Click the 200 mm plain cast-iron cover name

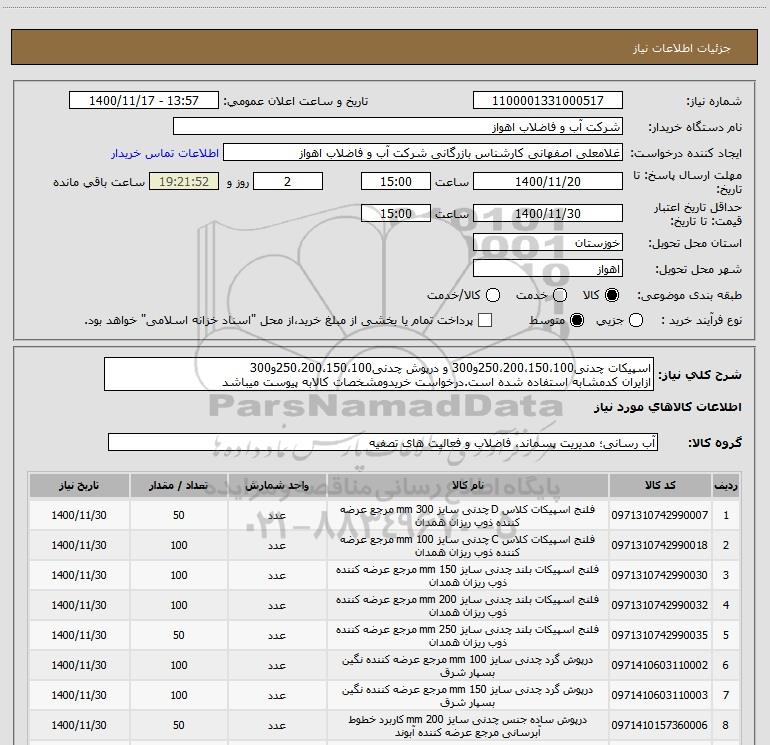(468, 725)
